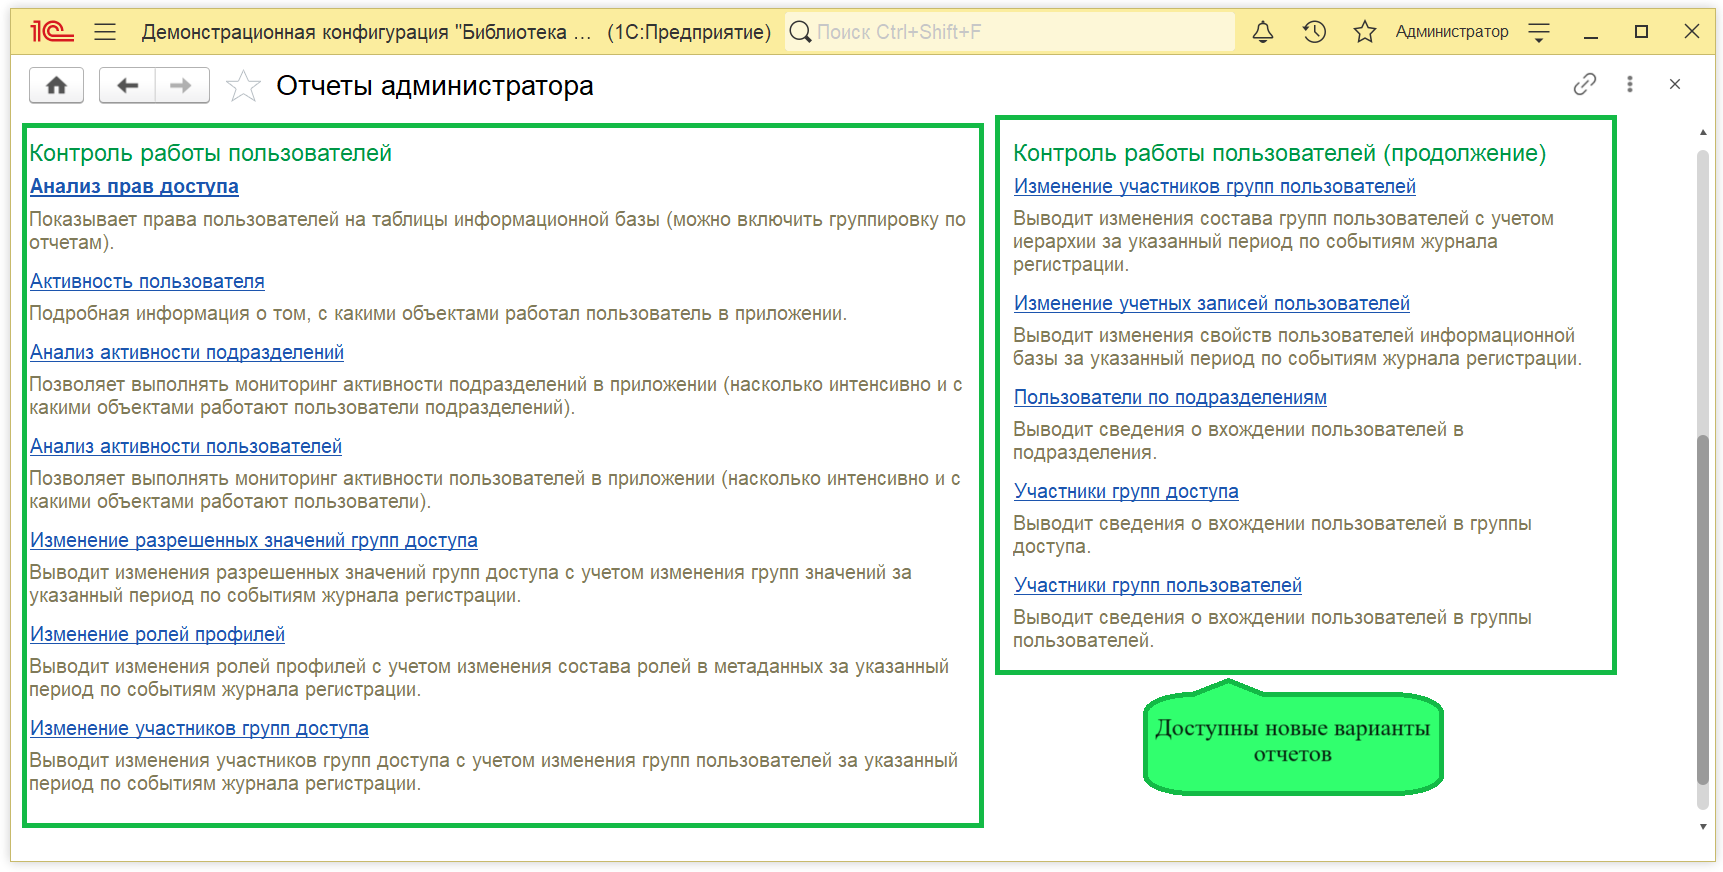Open the Анализ прав доступа report
Image resolution: width=1723 pixels, height=872 pixels.
134,186
